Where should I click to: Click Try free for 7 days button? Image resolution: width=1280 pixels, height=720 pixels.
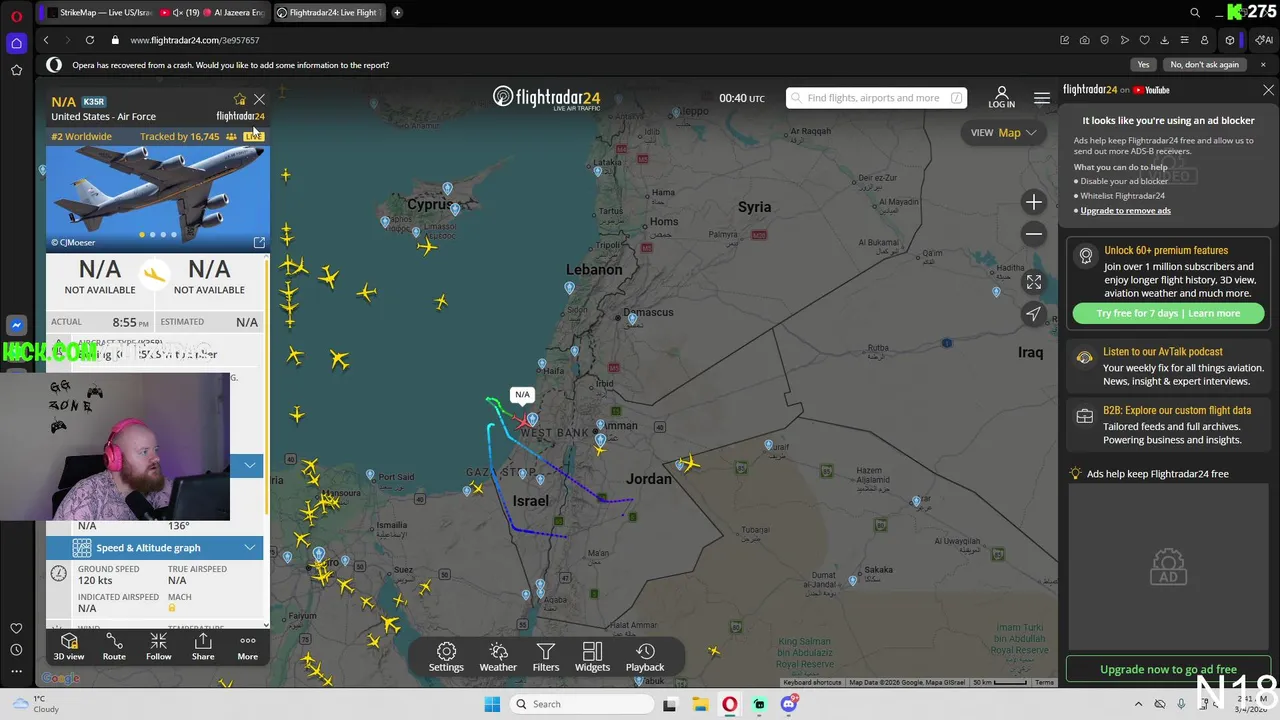pyautogui.click(x=1168, y=313)
